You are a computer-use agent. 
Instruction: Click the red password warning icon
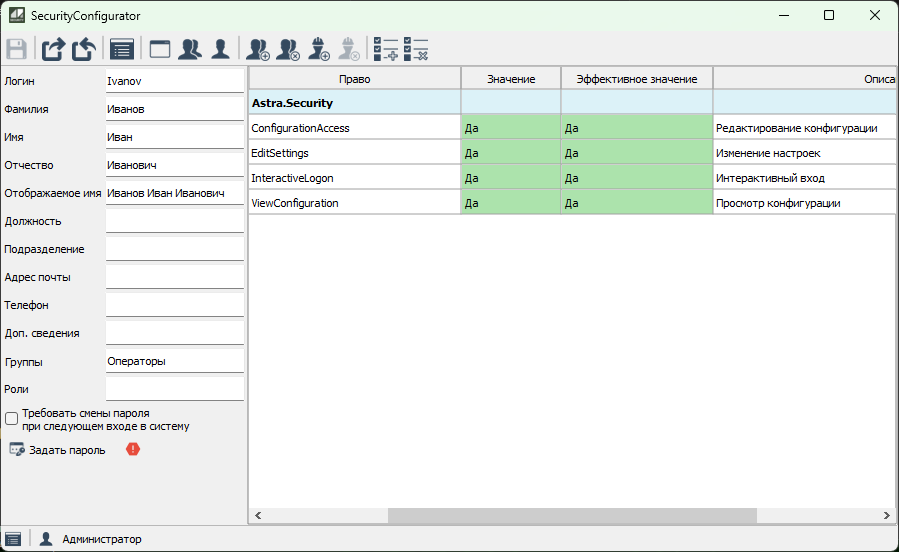coord(133,449)
